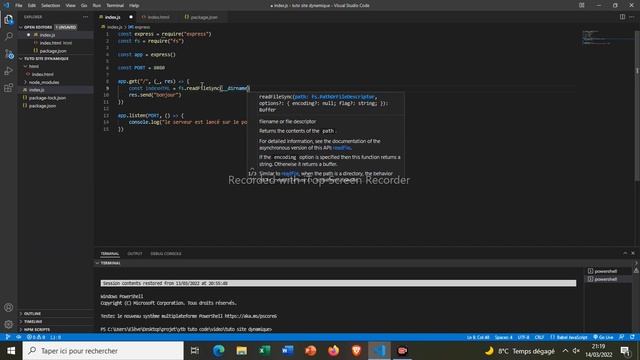Open Brave browser from the taskbar
This screenshot has height=360, width=640.
pyautogui.click(x=356, y=351)
